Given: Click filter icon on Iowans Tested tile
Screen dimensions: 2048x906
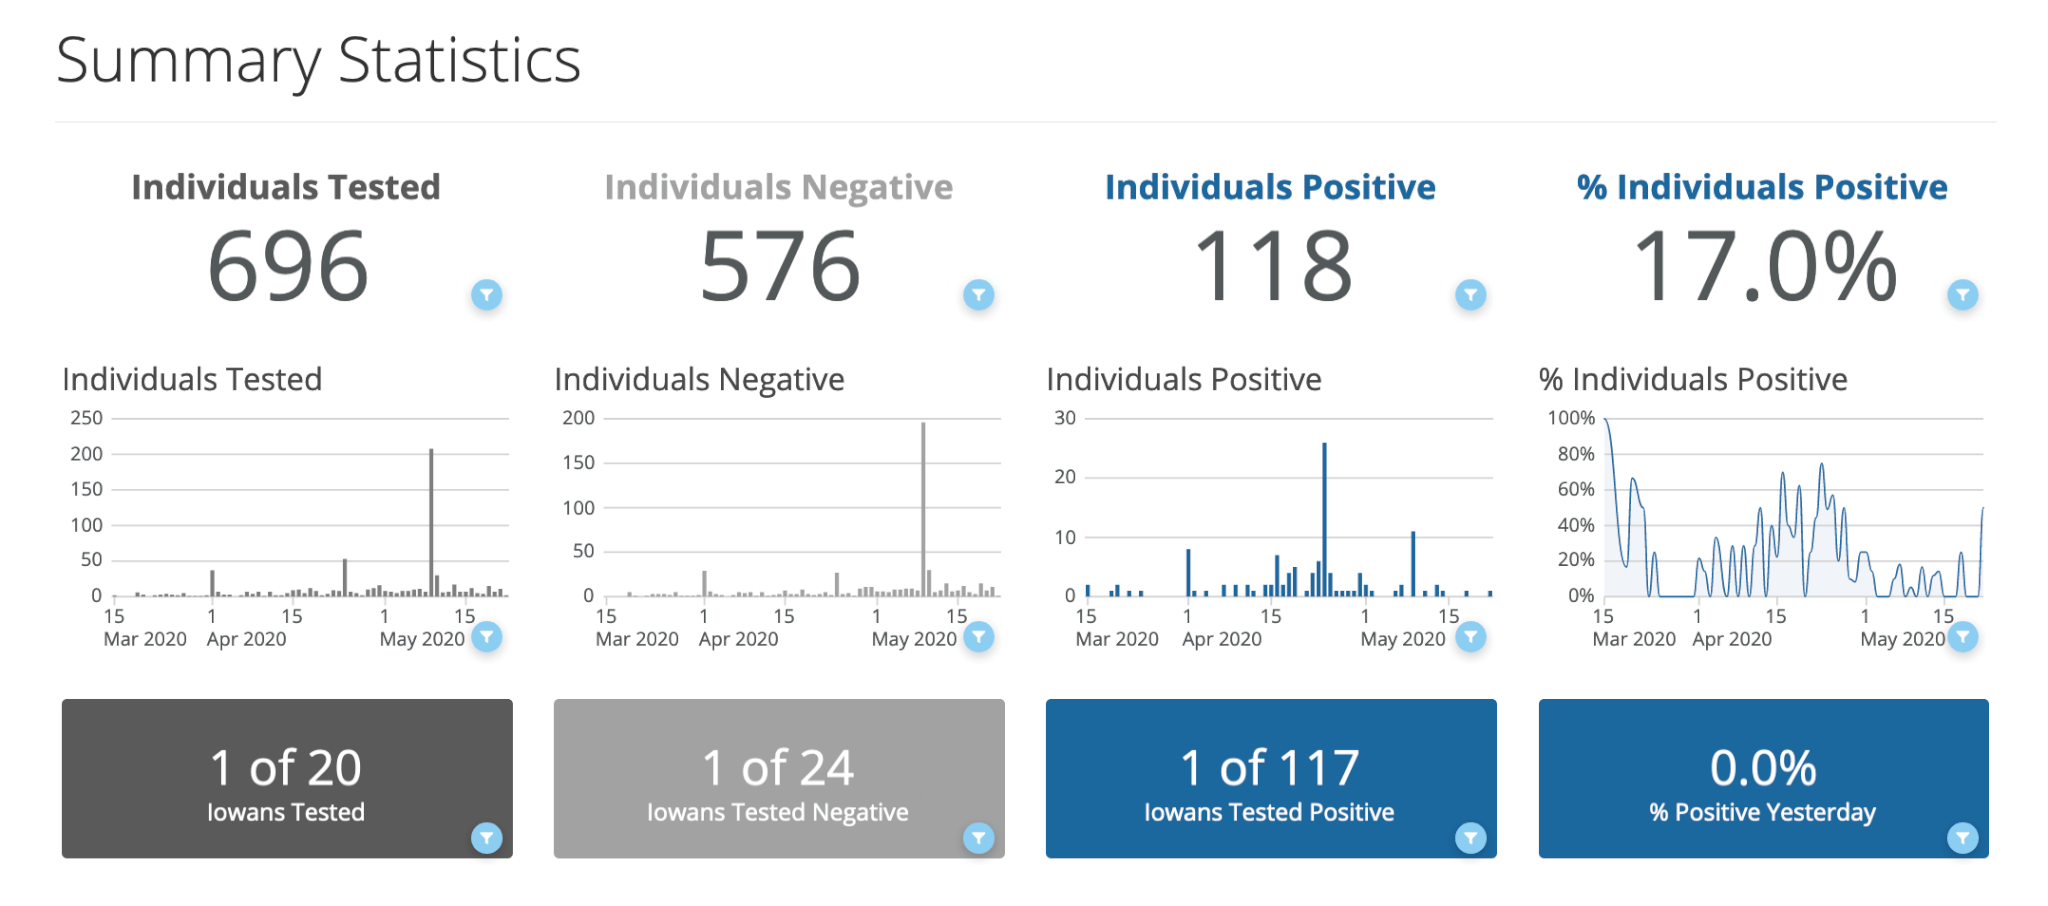Looking at the screenshot, I should [487, 838].
